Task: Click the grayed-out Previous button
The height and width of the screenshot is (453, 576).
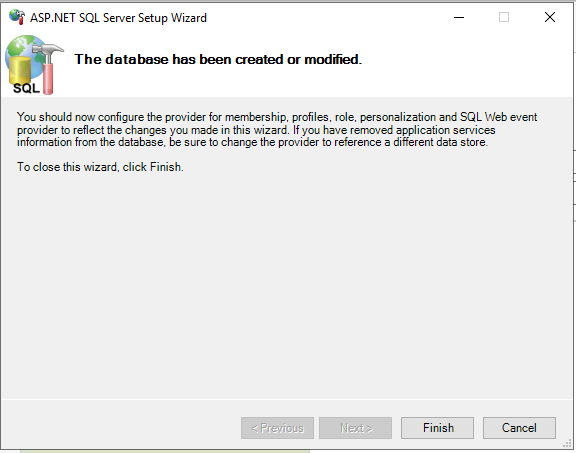Action: click(x=277, y=428)
